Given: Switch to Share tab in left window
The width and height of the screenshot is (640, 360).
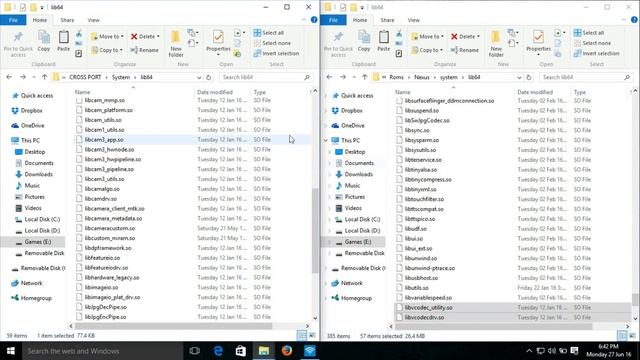Looking at the screenshot, I should (x=67, y=20).
